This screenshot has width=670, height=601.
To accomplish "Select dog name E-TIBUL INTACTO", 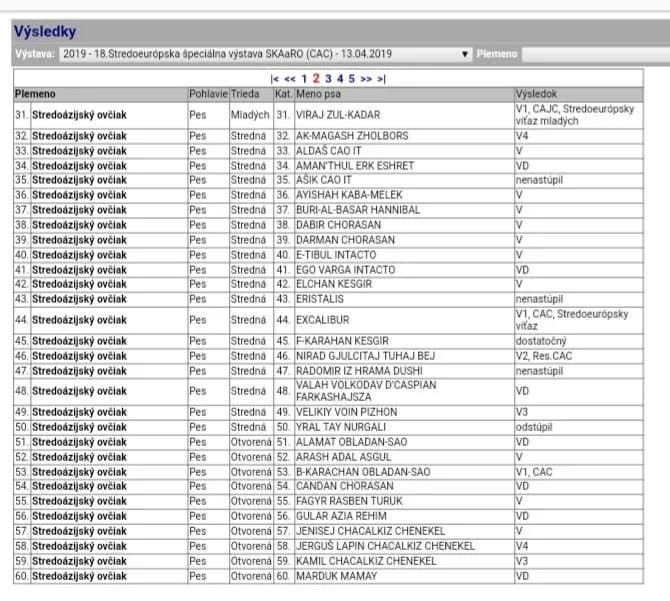I will coord(336,255).
